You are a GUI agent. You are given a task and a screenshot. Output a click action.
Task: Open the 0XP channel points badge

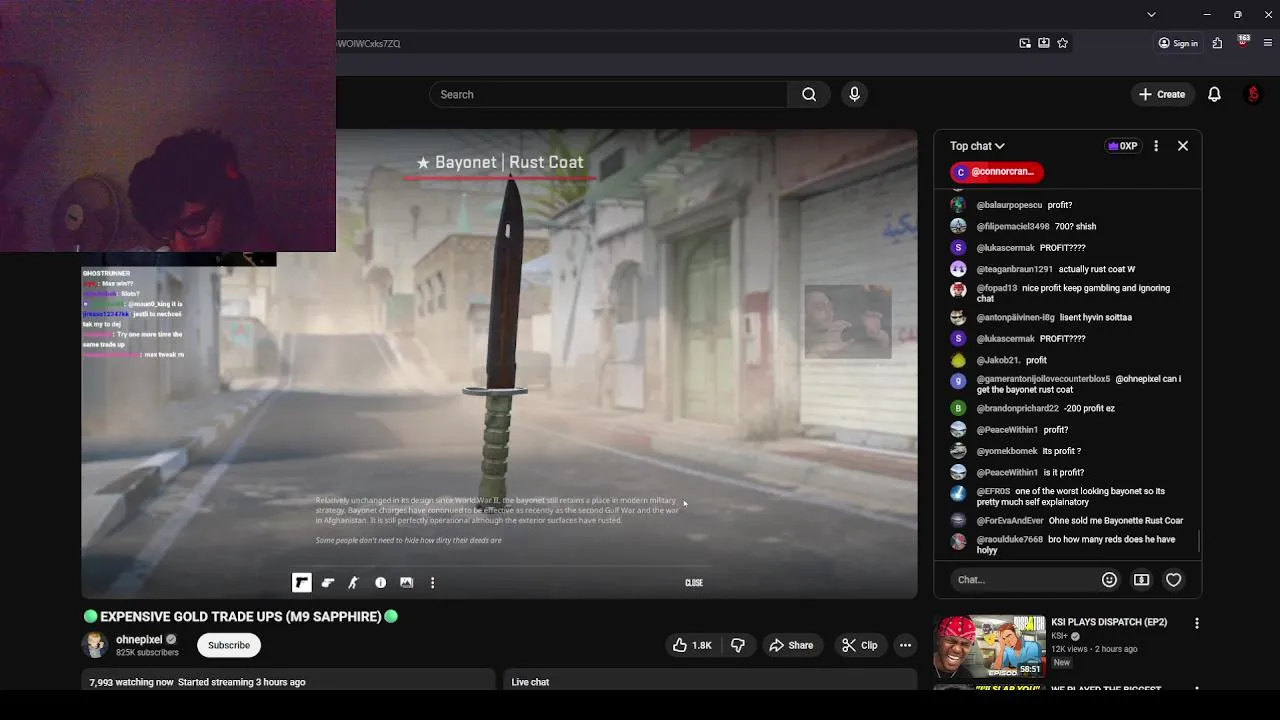[1122, 146]
